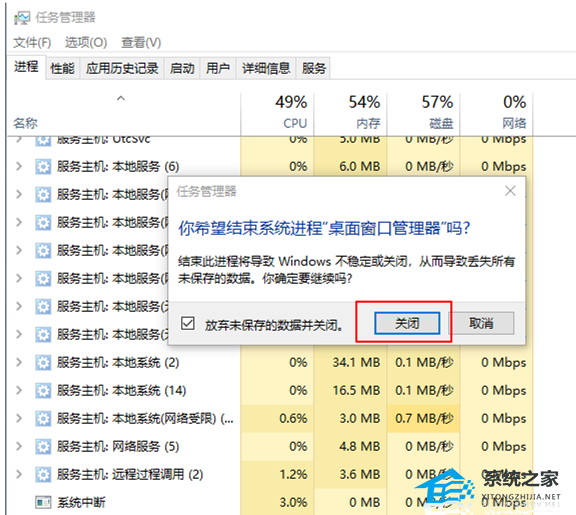This screenshot has width=576, height=515.
Task: Open the 查看(V) menu
Action: tap(141, 43)
